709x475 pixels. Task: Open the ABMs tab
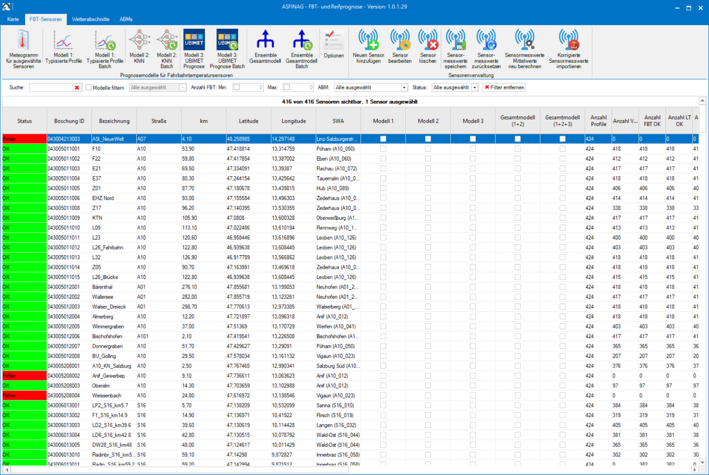point(126,19)
